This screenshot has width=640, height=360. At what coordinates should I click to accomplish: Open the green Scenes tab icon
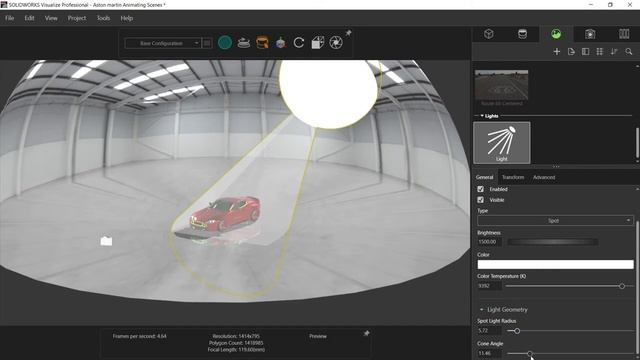click(x=556, y=34)
